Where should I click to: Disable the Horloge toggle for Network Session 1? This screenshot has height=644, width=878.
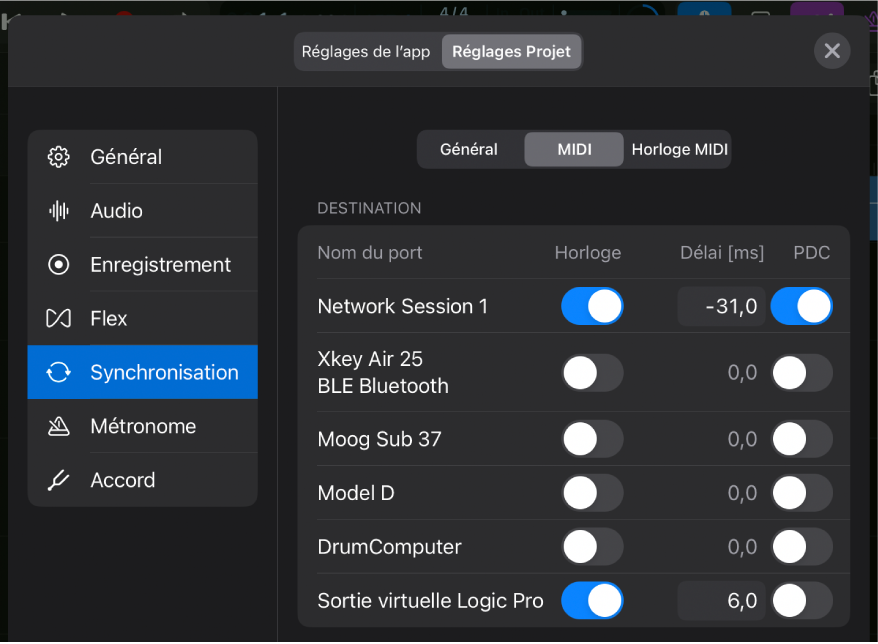point(592,306)
